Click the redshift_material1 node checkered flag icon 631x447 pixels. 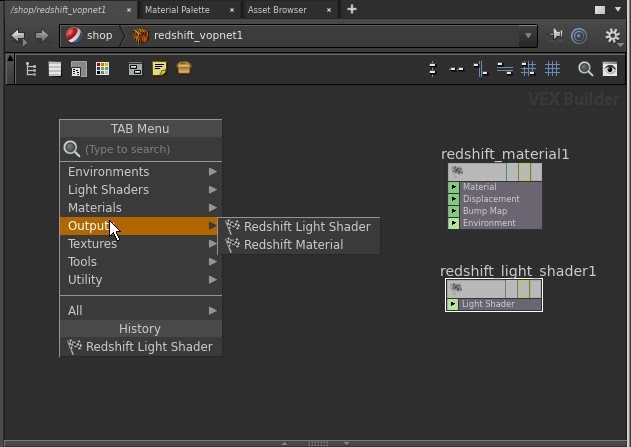[457, 171]
